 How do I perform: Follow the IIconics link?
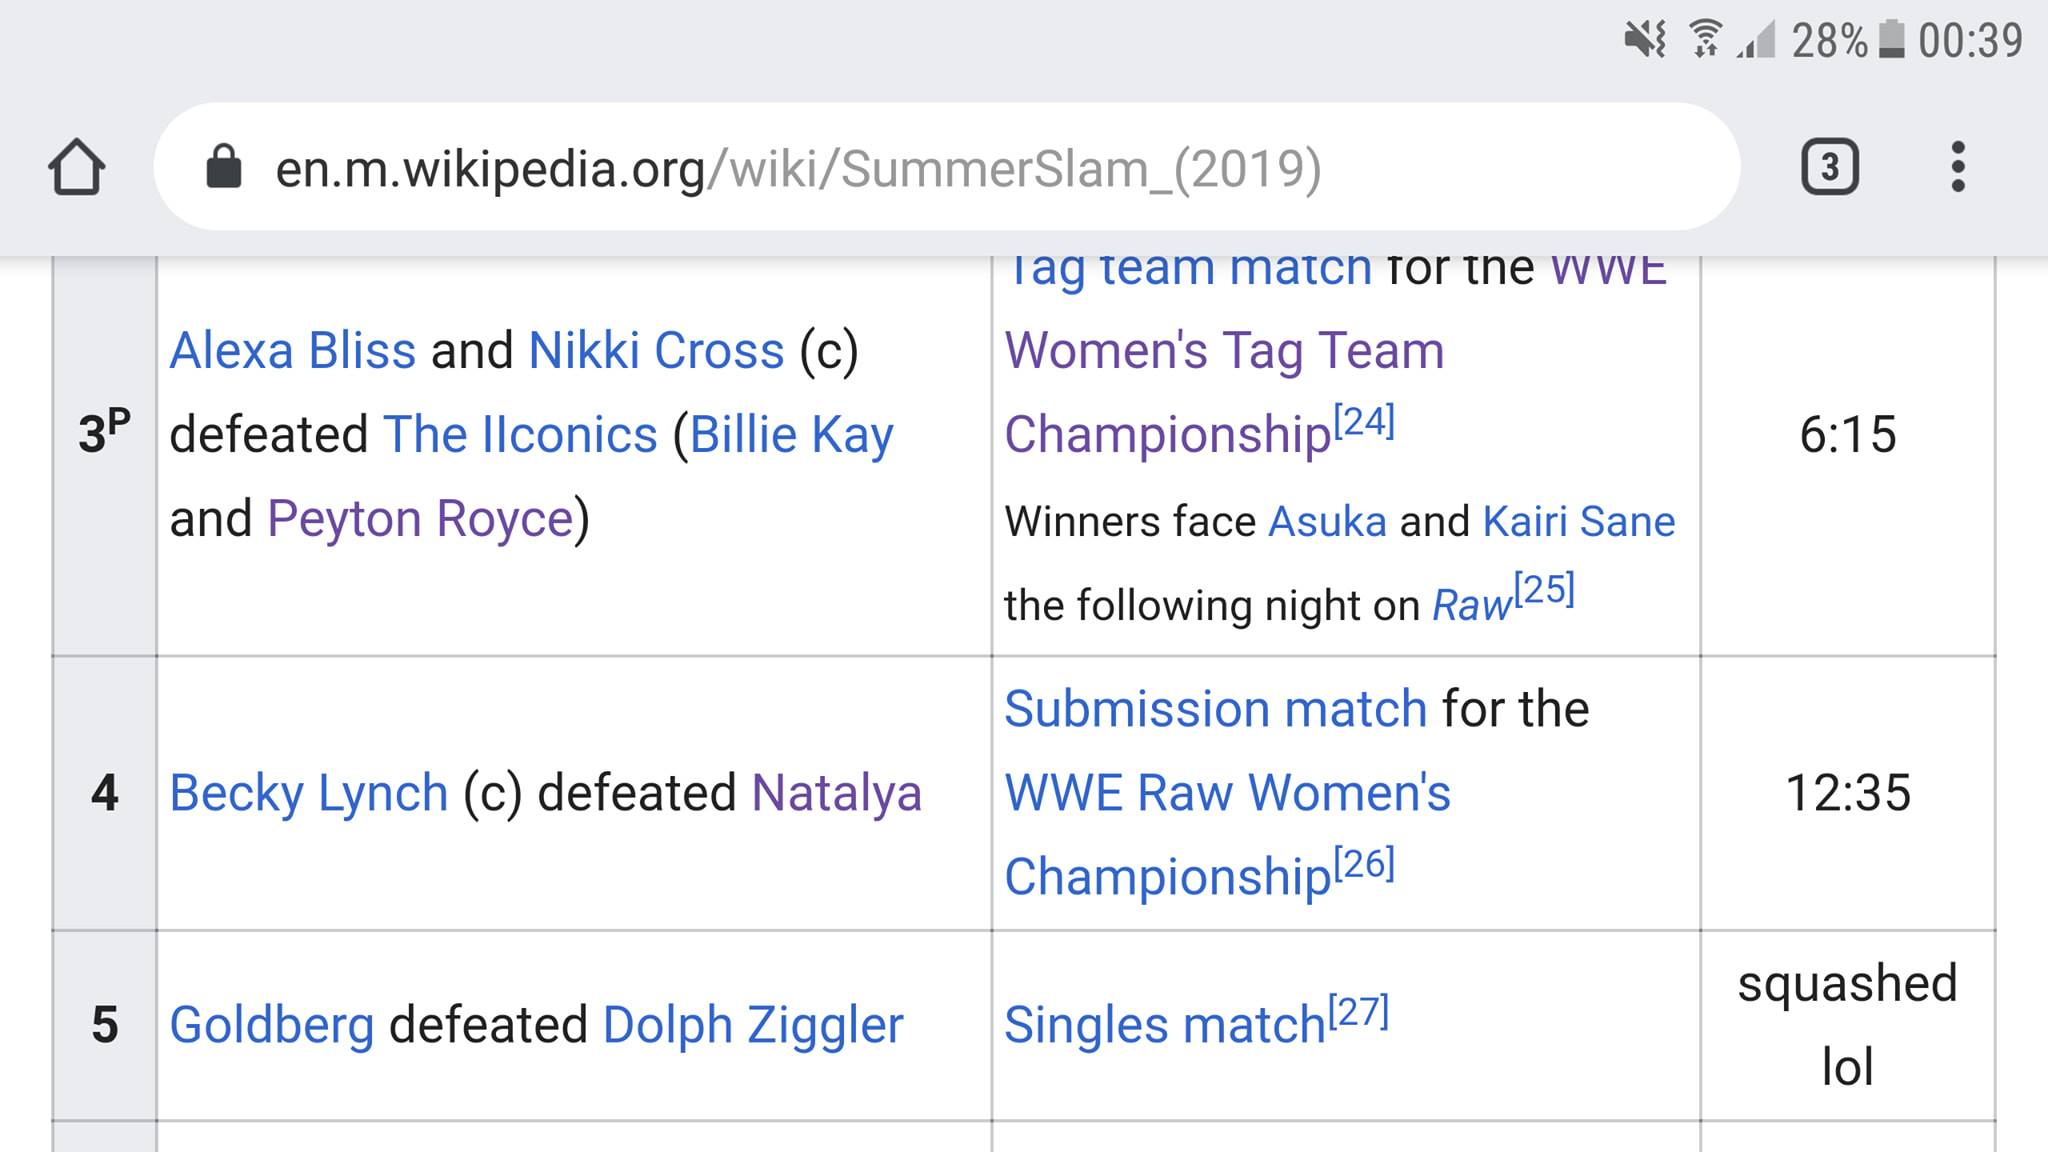pyautogui.click(x=520, y=435)
